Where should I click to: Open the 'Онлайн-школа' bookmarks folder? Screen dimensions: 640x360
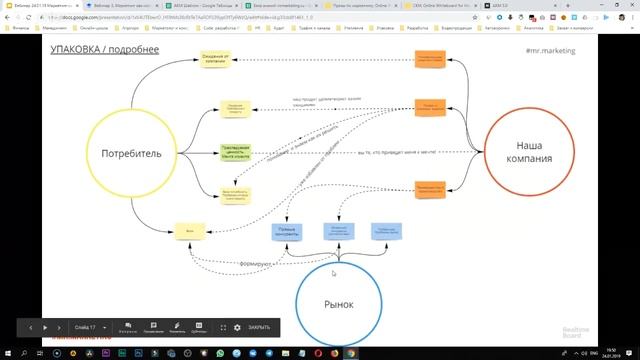[x=90, y=28]
